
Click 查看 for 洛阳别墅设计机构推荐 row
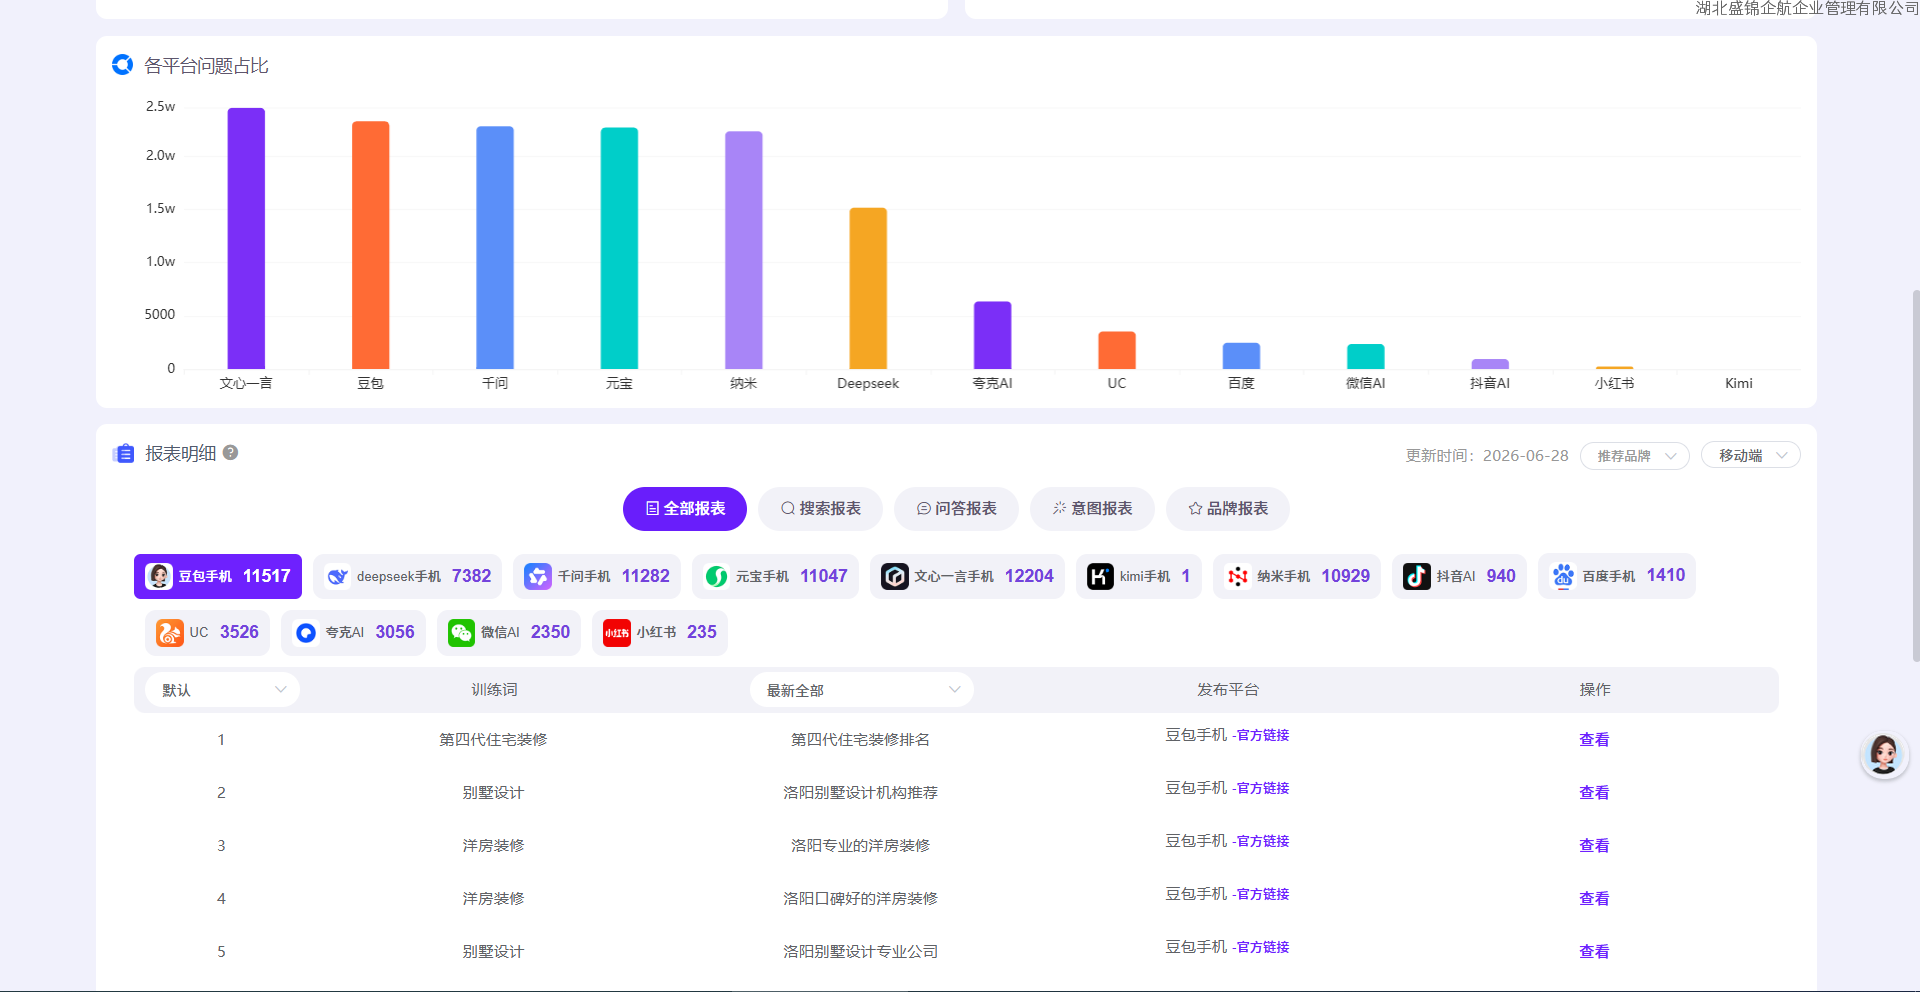click(1594, 793)
